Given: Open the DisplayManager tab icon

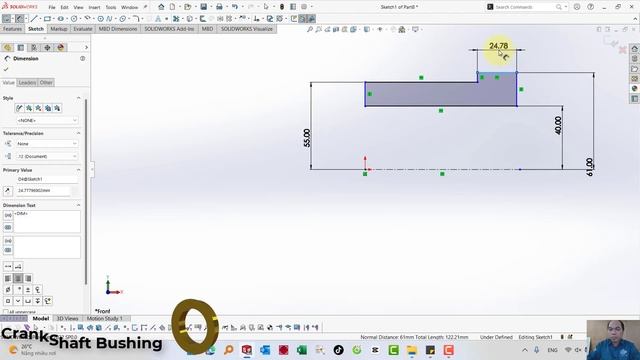Looking at the screenshot, I should [x=61, y=47].
